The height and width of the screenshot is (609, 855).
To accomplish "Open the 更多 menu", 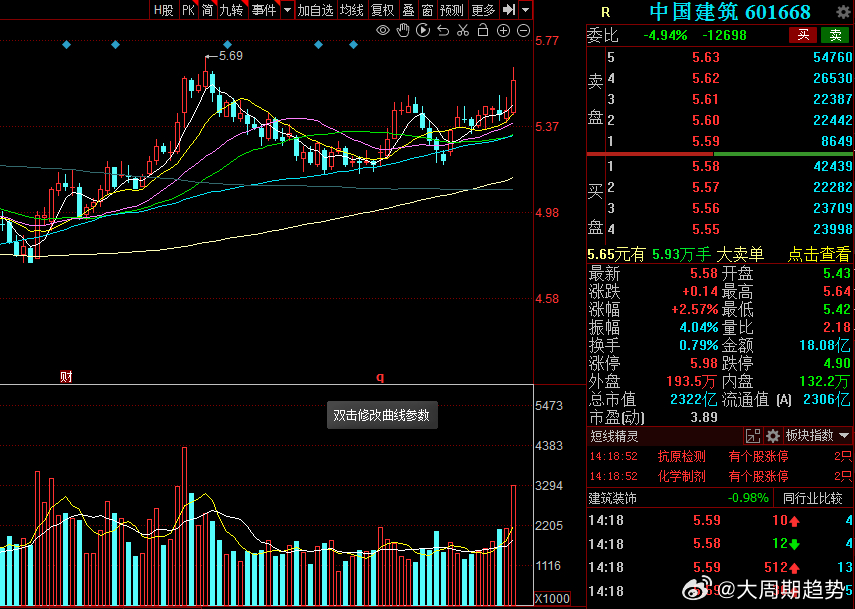I will pos(483,10).
